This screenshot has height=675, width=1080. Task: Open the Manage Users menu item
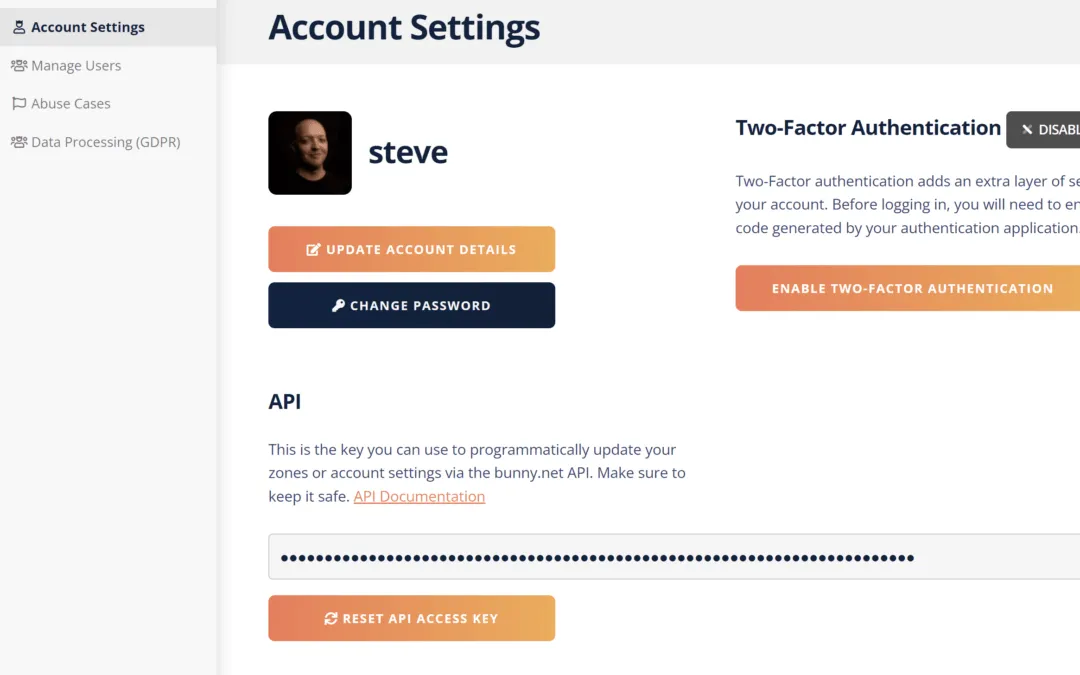[76, 66]
